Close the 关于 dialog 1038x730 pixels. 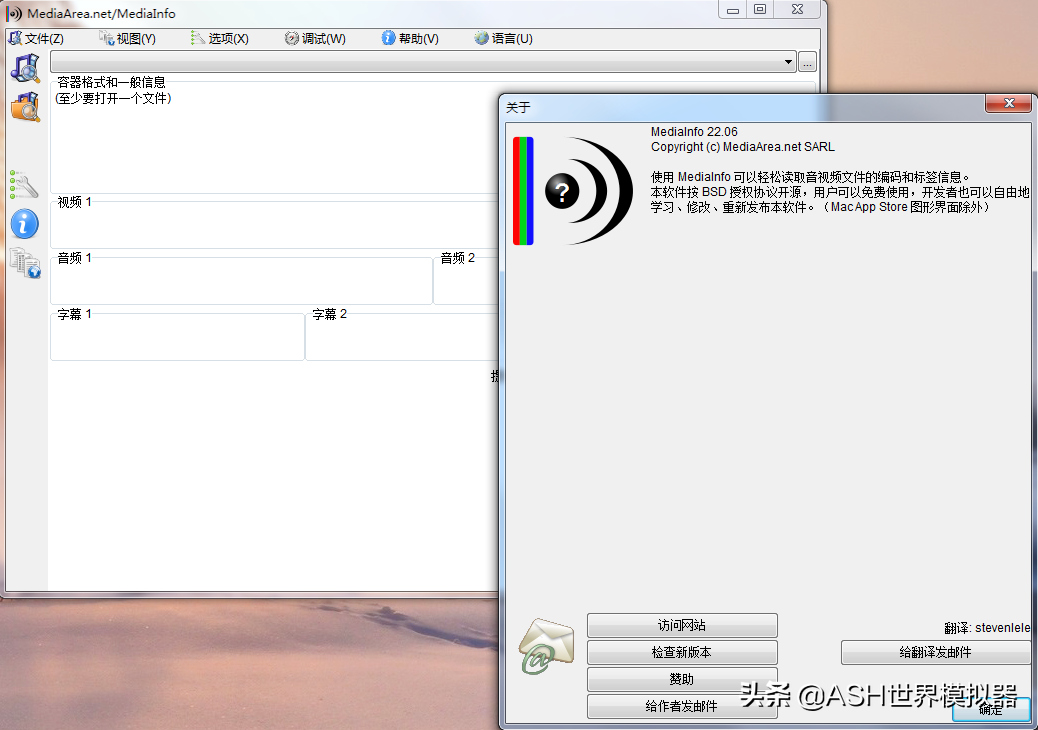(1009, 103)
